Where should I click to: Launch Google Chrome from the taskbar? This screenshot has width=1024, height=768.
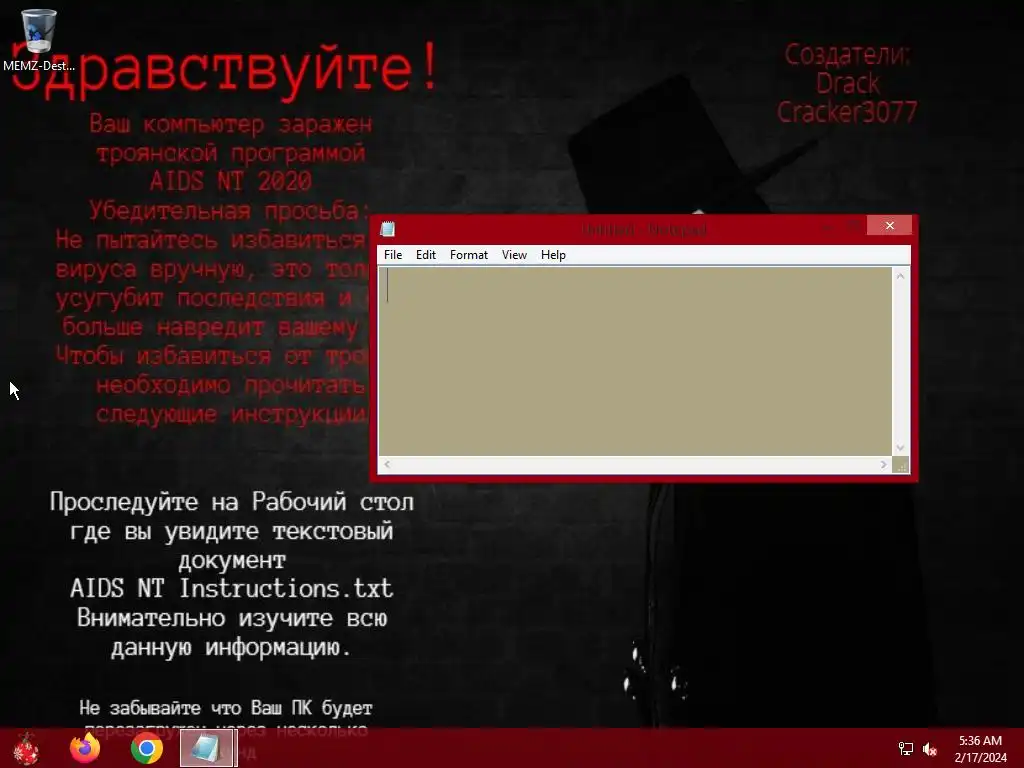pos(147,748)
